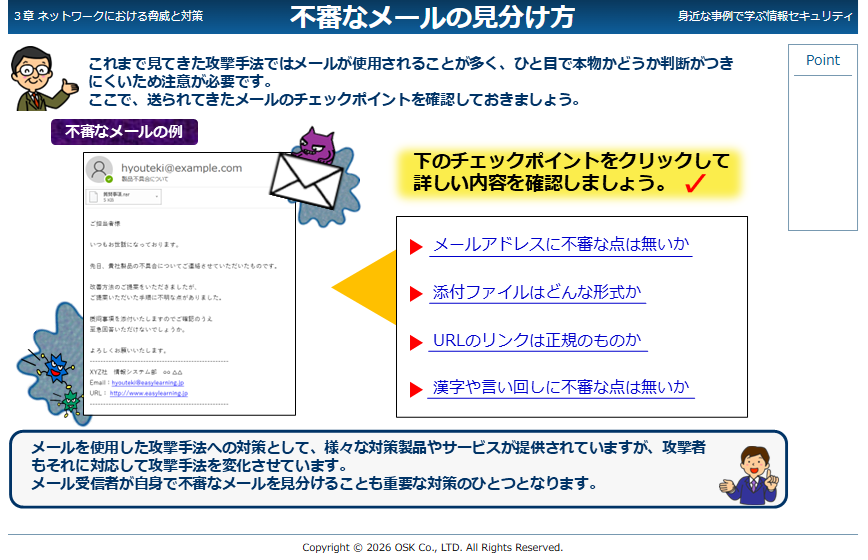Click the envelope icon with purple monster
This screenshot has height=560, width=868.
(309, 171)
